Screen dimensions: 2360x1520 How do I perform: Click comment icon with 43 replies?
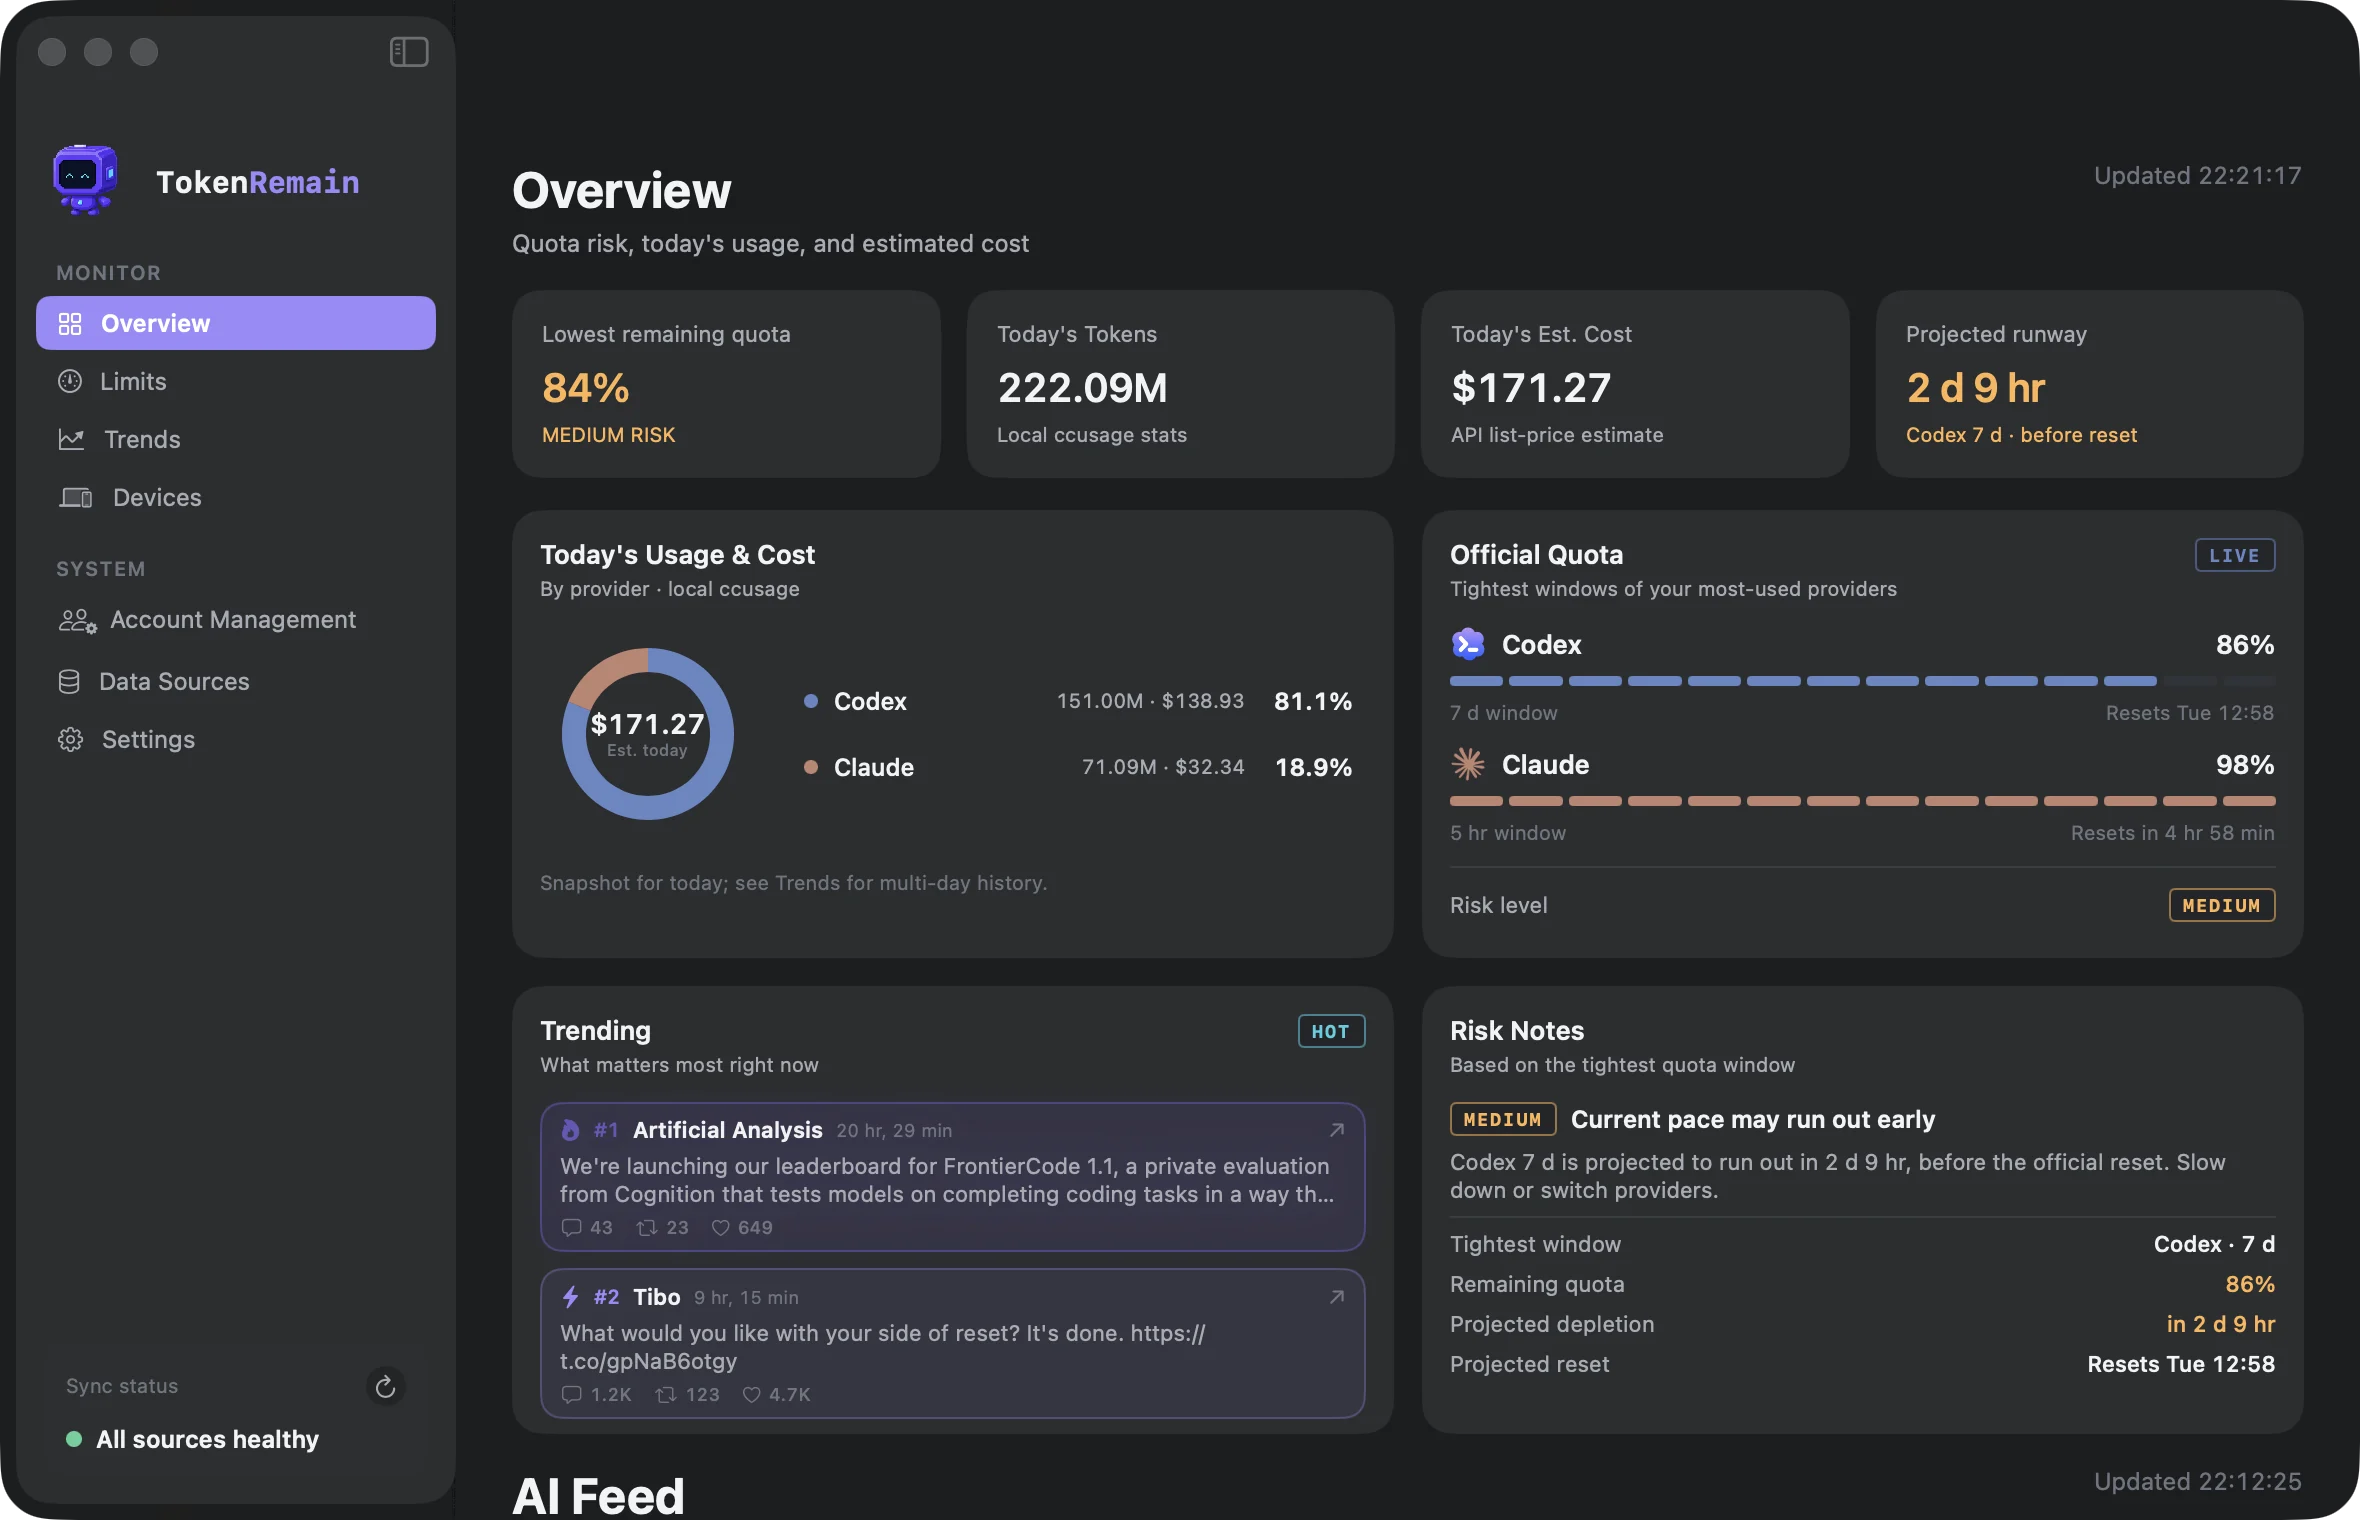click(x=571, y=1228)
